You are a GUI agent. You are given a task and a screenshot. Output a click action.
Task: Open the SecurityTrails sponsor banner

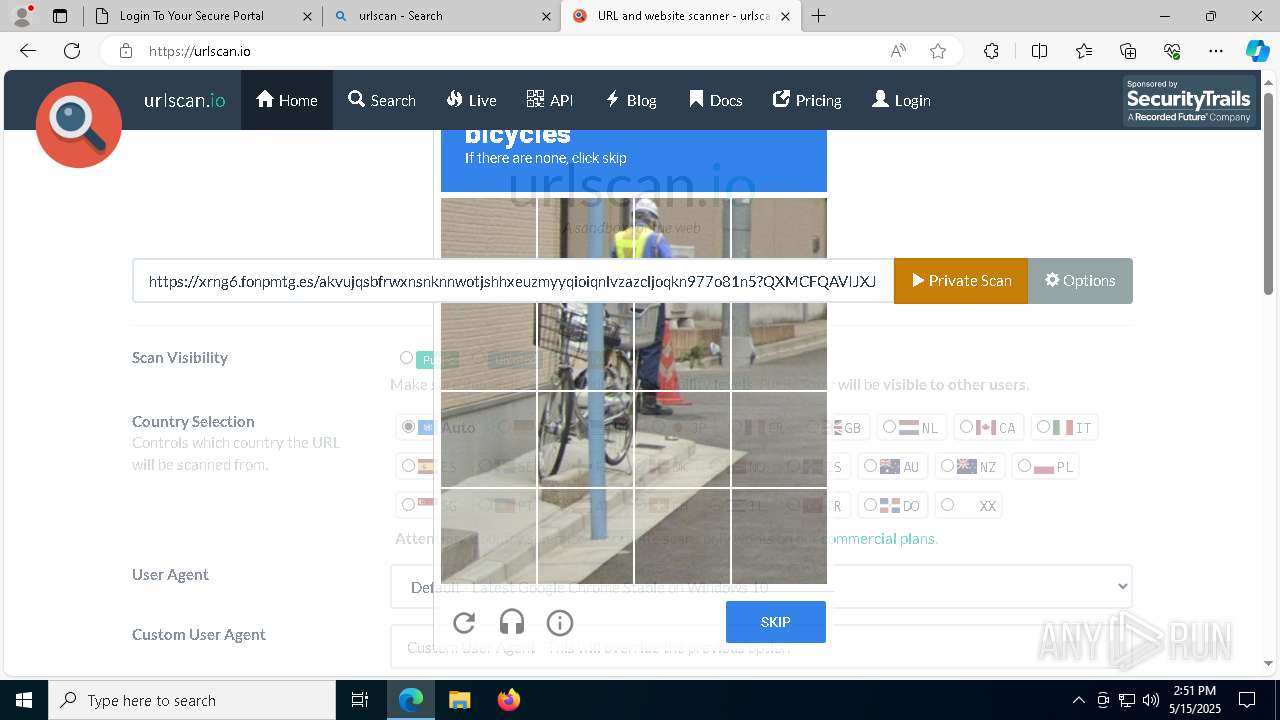click(1189, 101)
